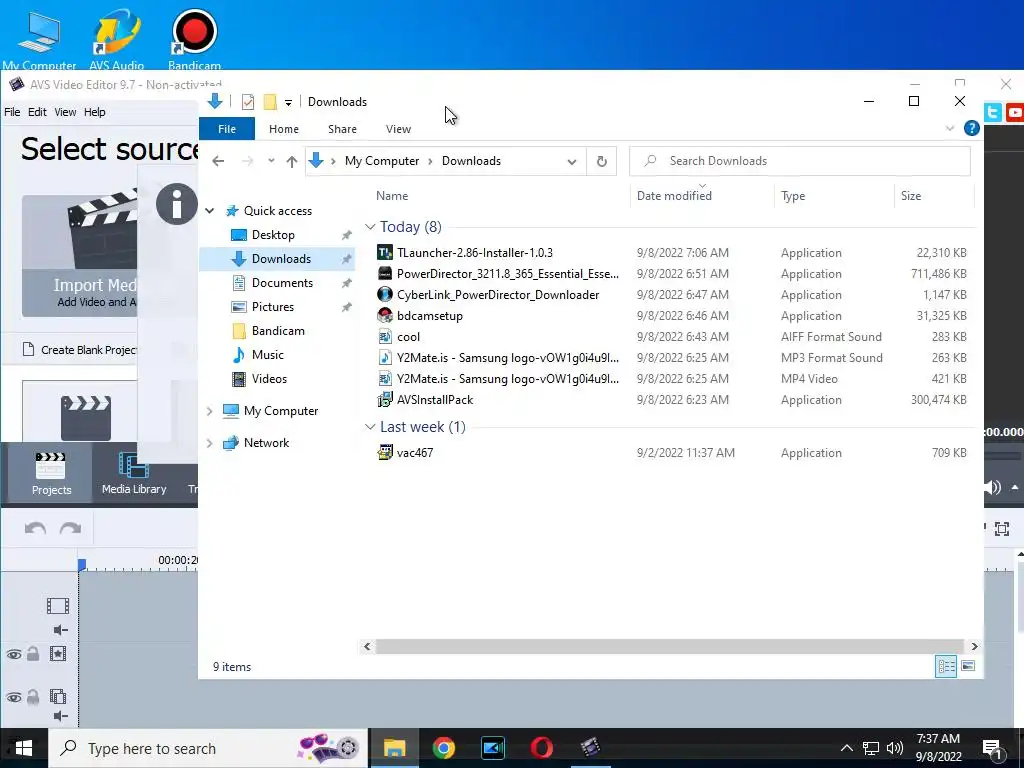
Task: Select the AVSInstallPack file icon
Action: pyautogui.click(x=385, y=400)
